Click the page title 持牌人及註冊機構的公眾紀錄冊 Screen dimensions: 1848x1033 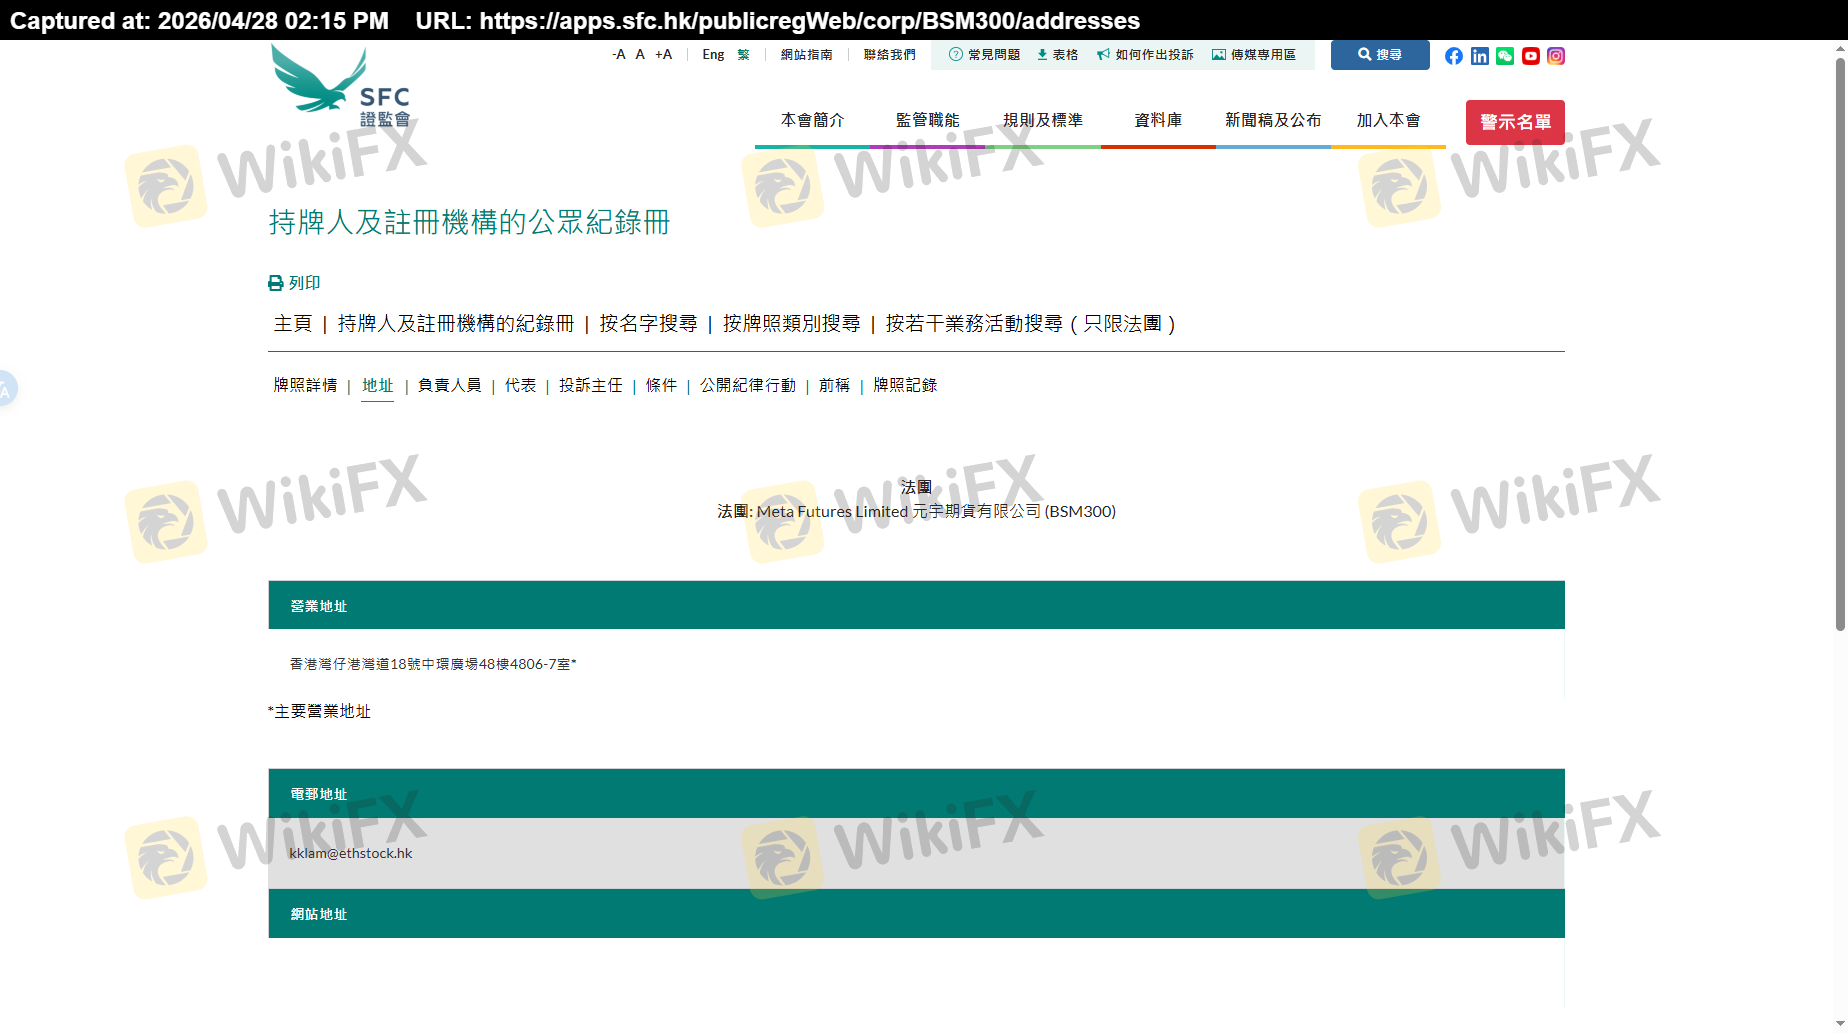pyautogui.click(x=469, y=222)
